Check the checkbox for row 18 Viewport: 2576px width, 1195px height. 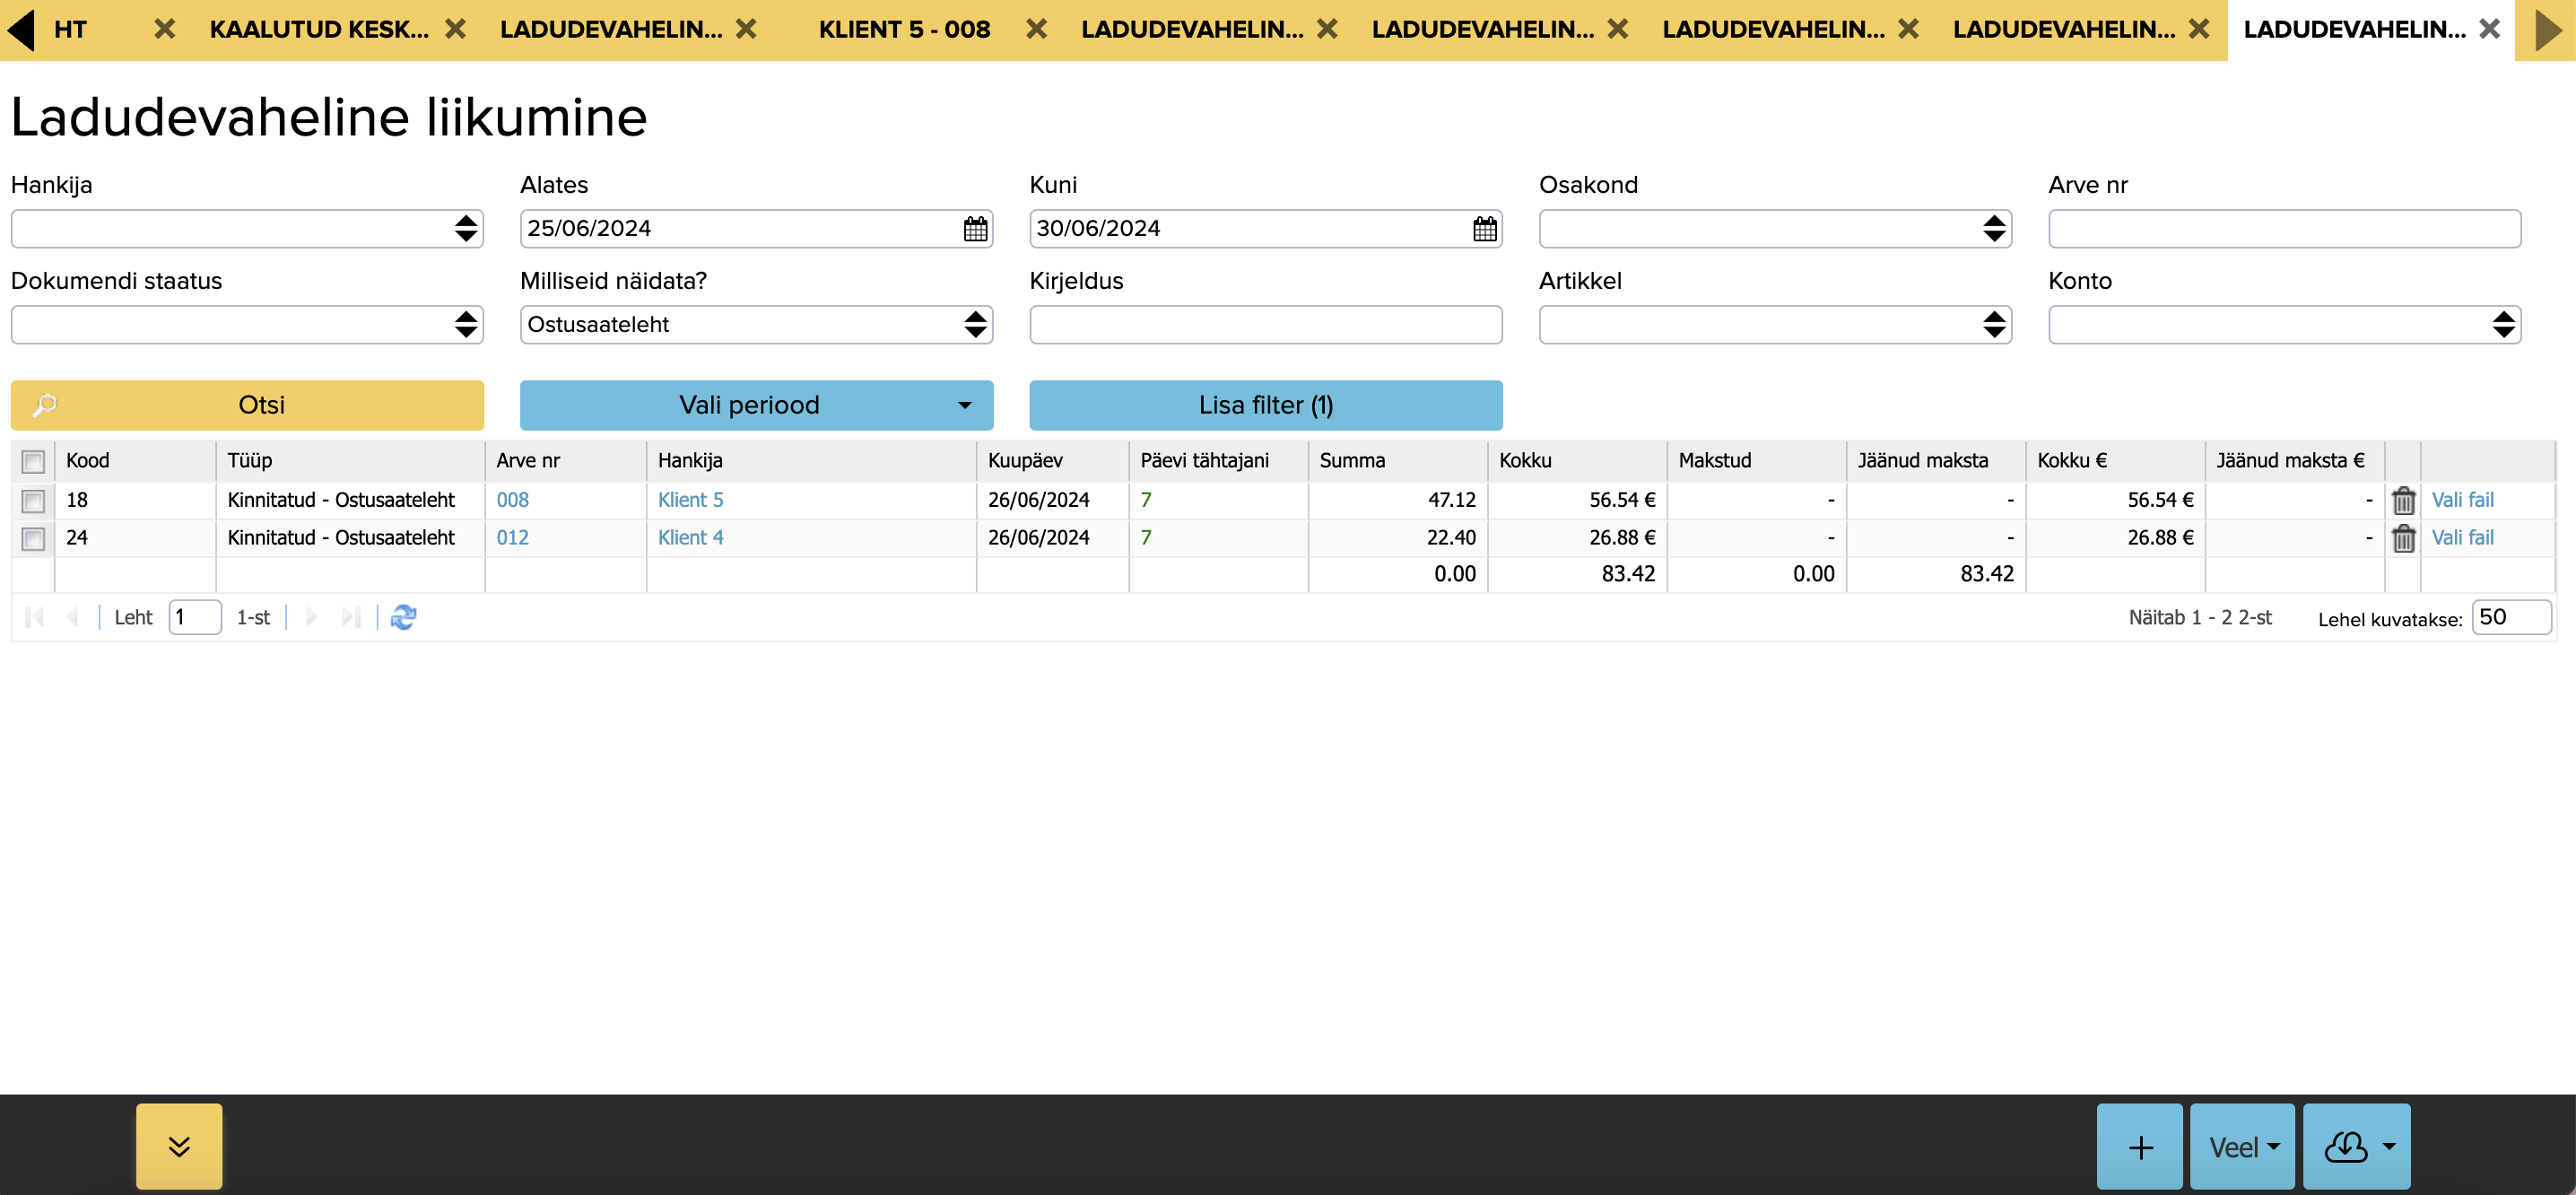[33, 500]
